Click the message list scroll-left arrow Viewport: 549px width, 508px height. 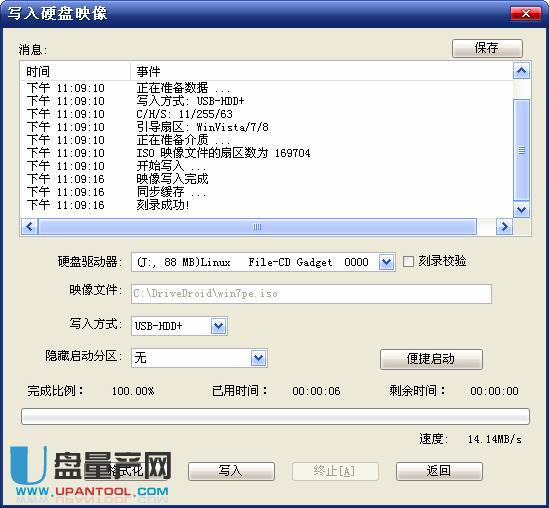point(29,227)
